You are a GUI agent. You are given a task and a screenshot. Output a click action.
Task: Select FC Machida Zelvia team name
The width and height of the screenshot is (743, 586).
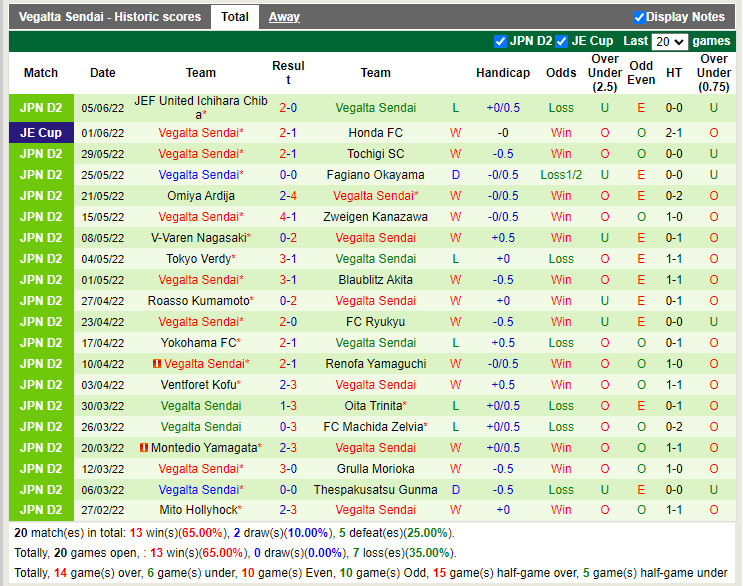374,427
